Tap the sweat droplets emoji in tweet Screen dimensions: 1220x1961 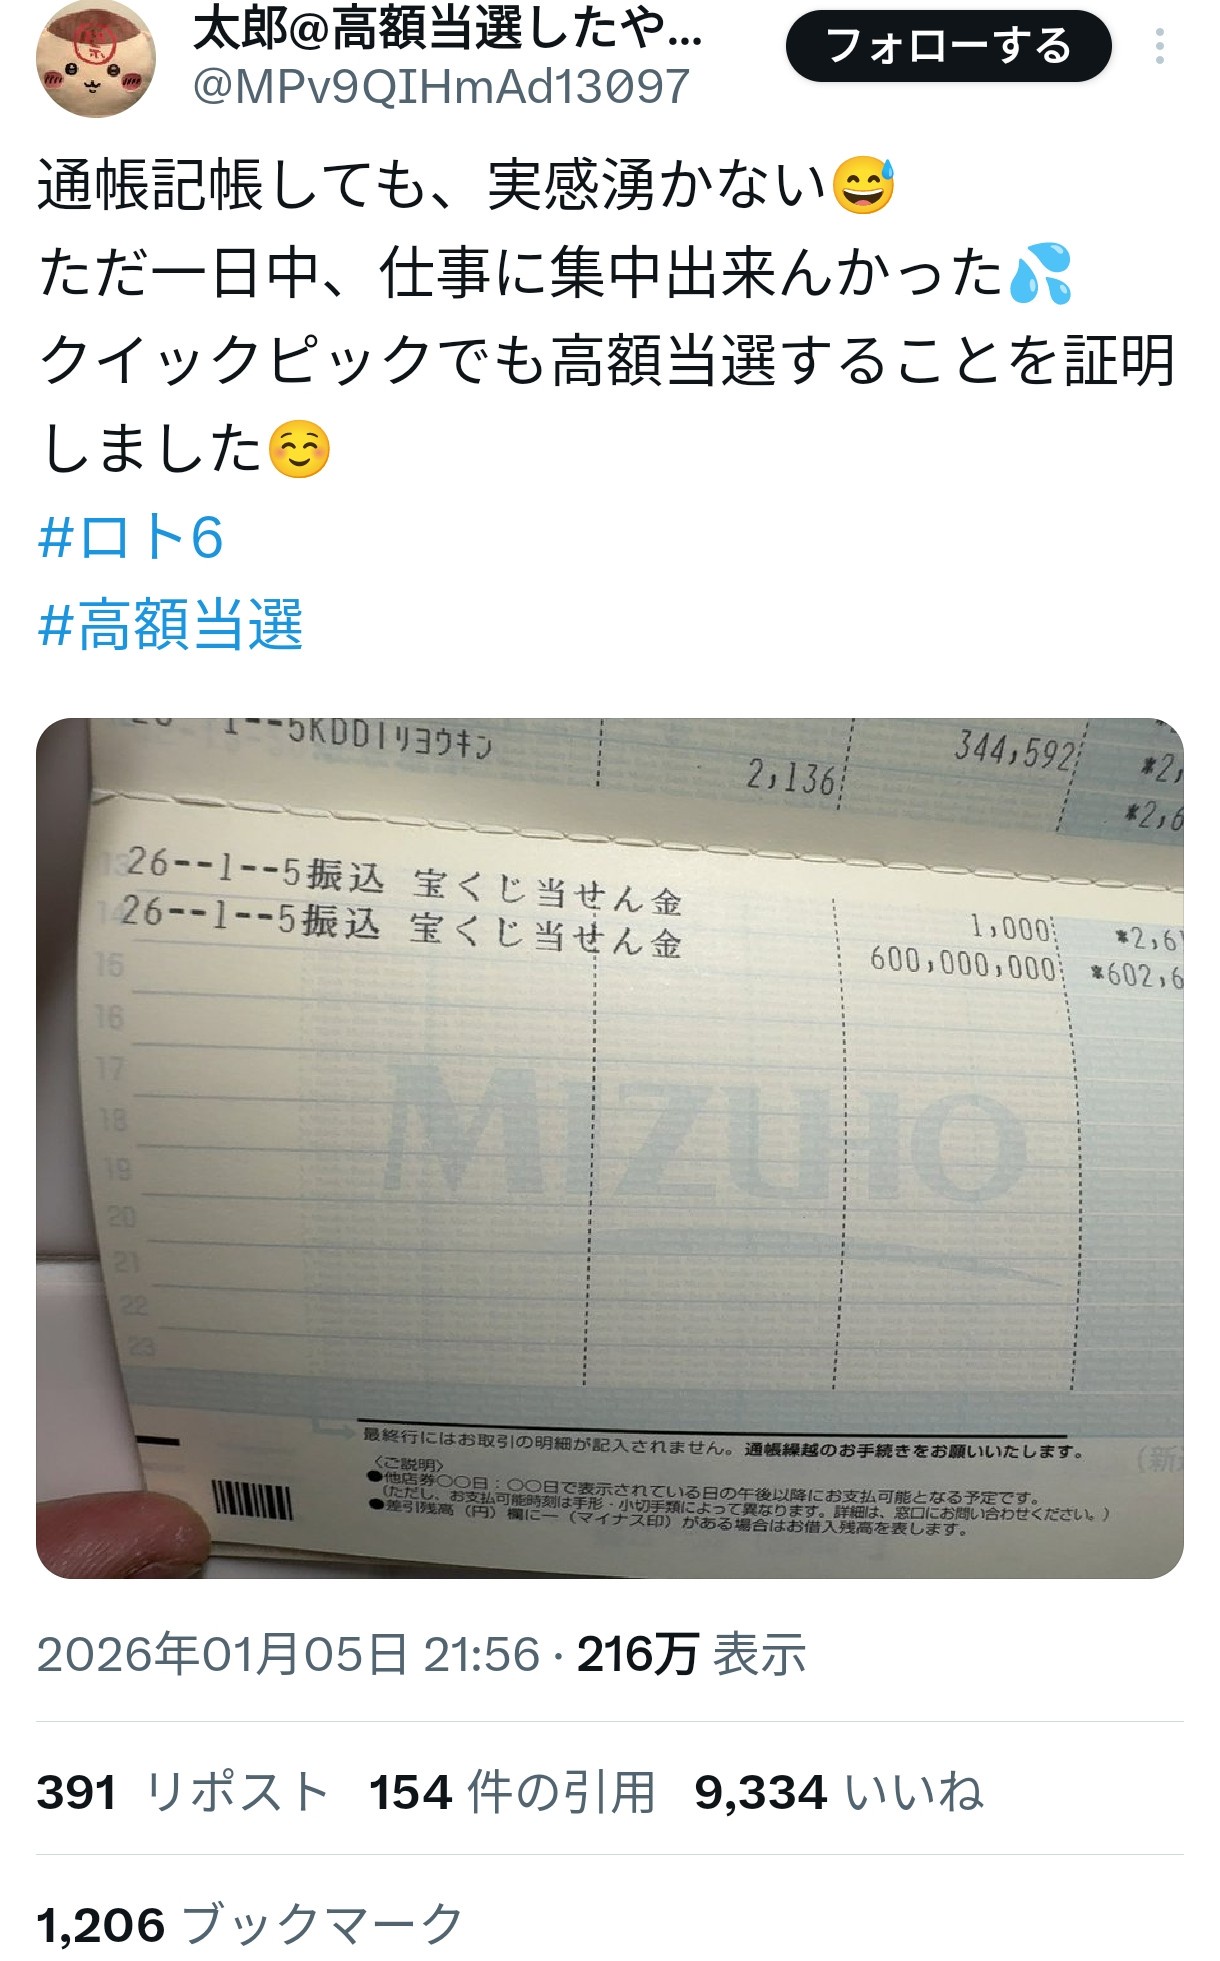1040,273
